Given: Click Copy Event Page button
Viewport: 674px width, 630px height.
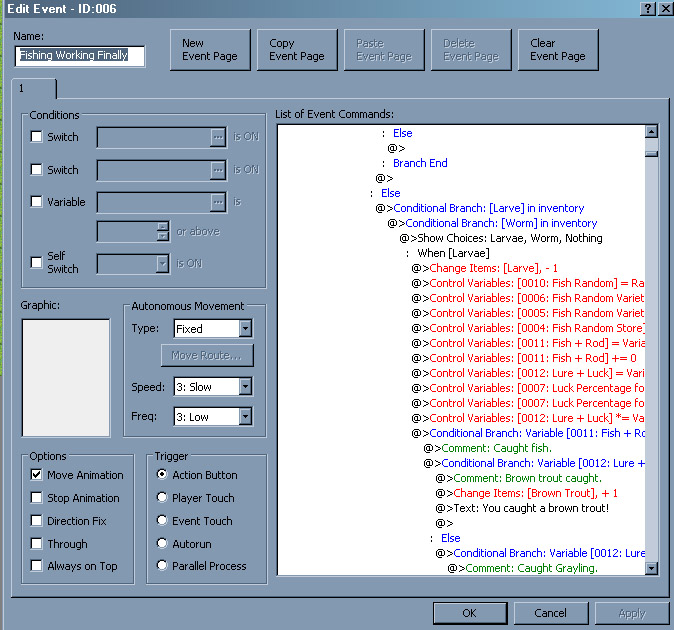Looking at the screenshot, I should pos(297,50).
